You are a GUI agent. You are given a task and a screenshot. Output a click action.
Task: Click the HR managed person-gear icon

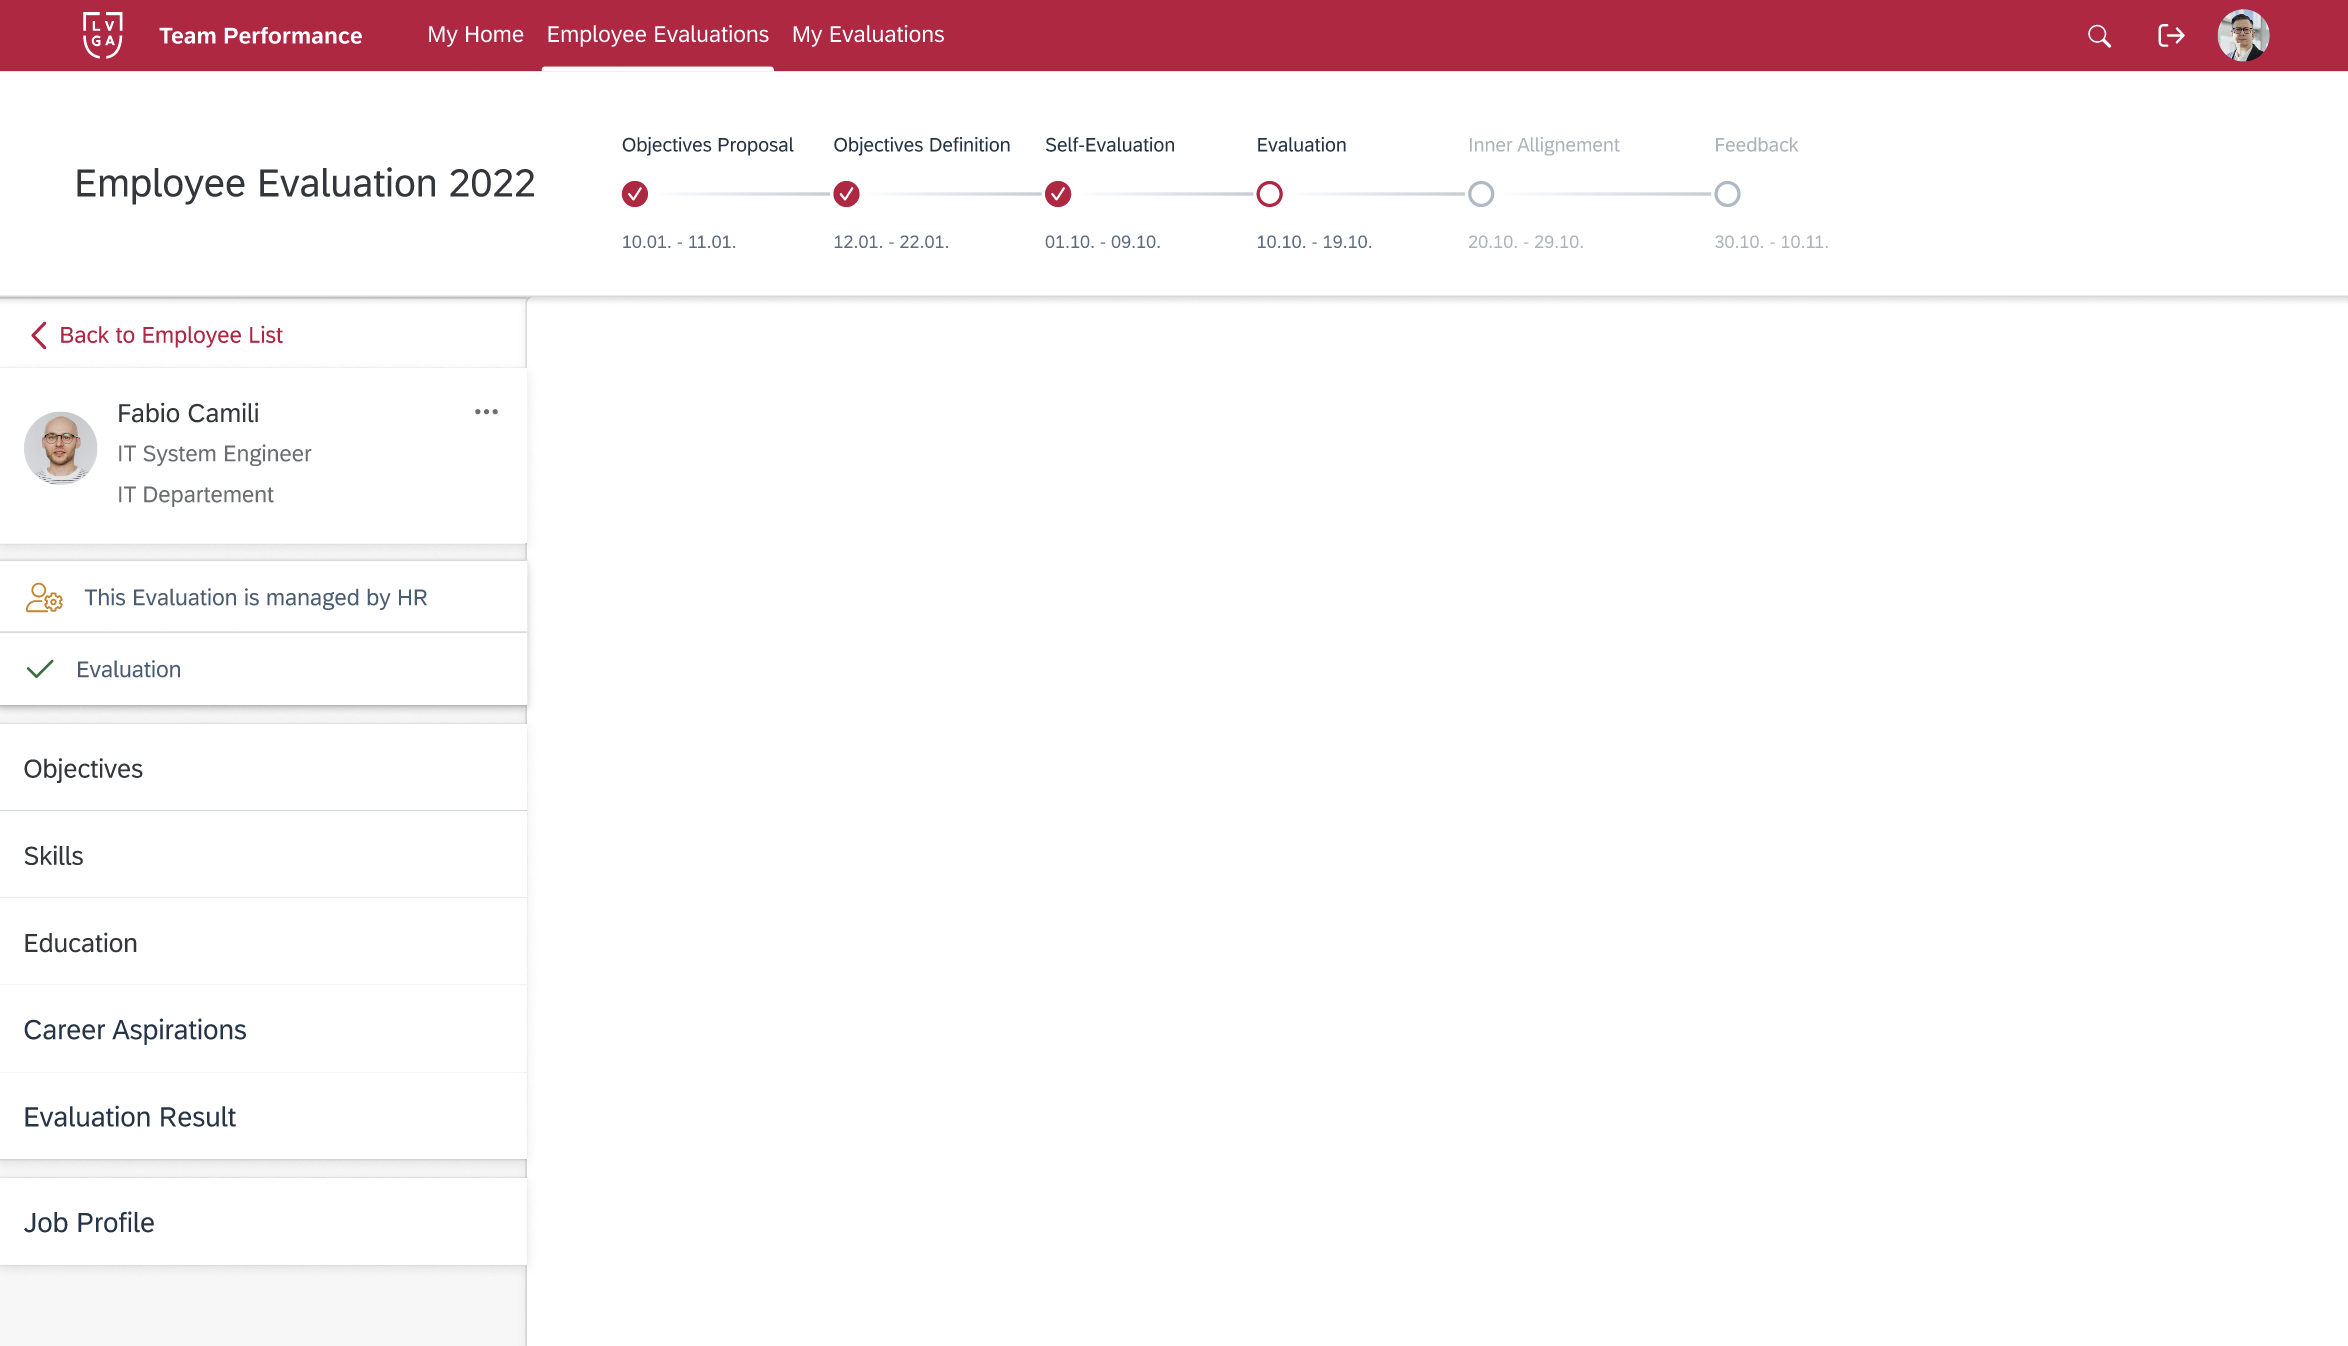(x=44, y=598)
